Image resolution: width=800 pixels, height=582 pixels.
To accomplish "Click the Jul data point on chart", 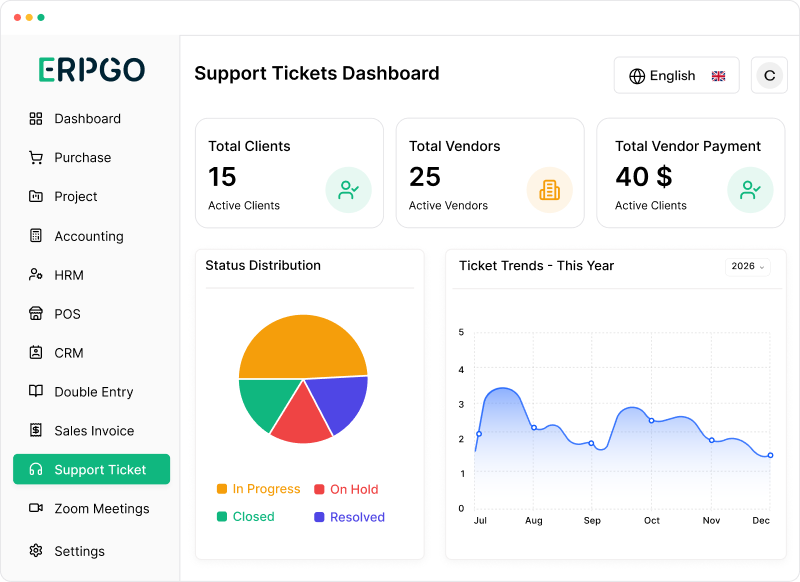I will [x=479, y=434].
